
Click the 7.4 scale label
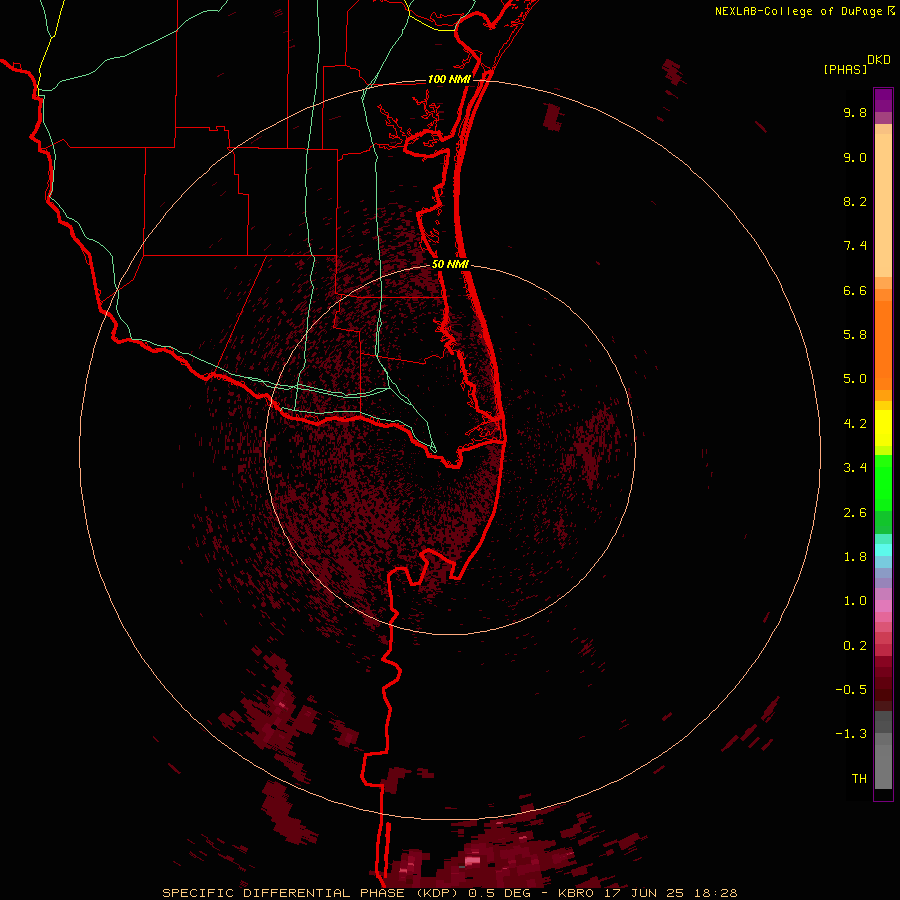coord(855,246)
